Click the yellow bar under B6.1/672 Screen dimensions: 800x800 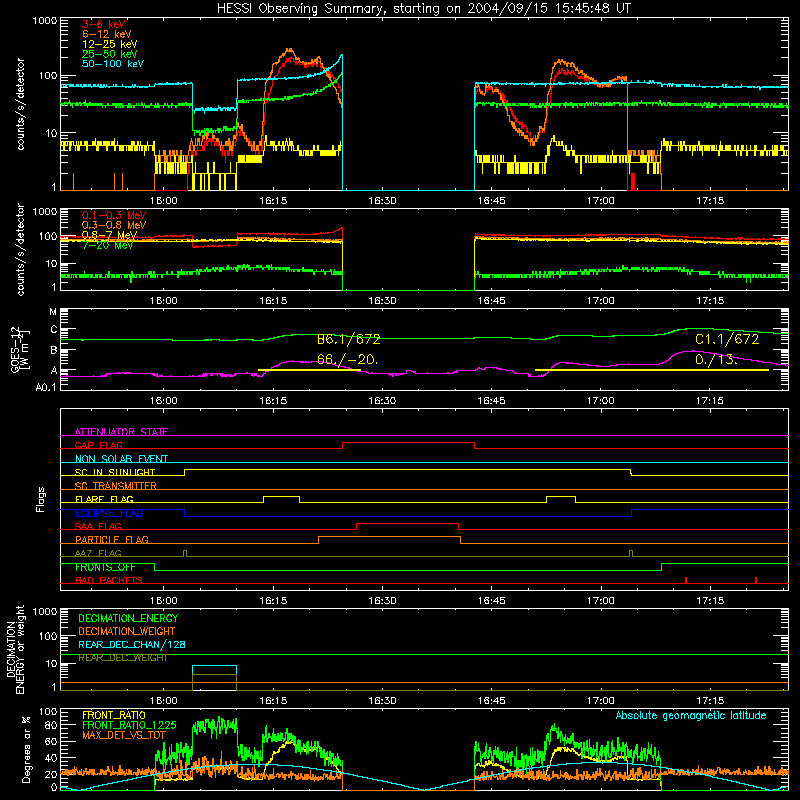click(x=310, y=370)
